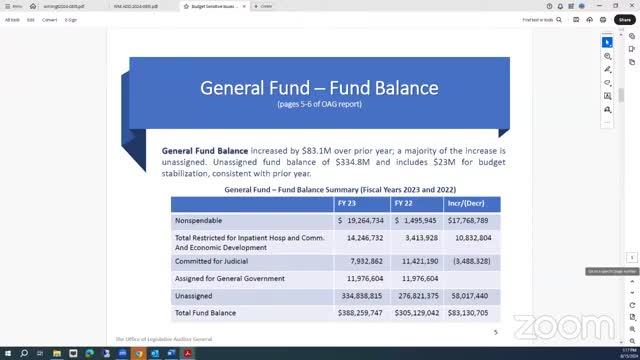Click the vertical document scrollbar thumb
Screen dimensions: 640x360
coord(621,95)
